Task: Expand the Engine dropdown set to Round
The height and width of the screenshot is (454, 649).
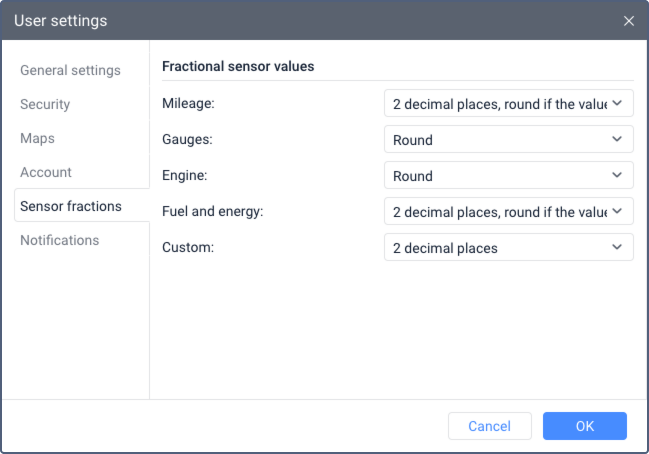Action: (x=508, y=176)
